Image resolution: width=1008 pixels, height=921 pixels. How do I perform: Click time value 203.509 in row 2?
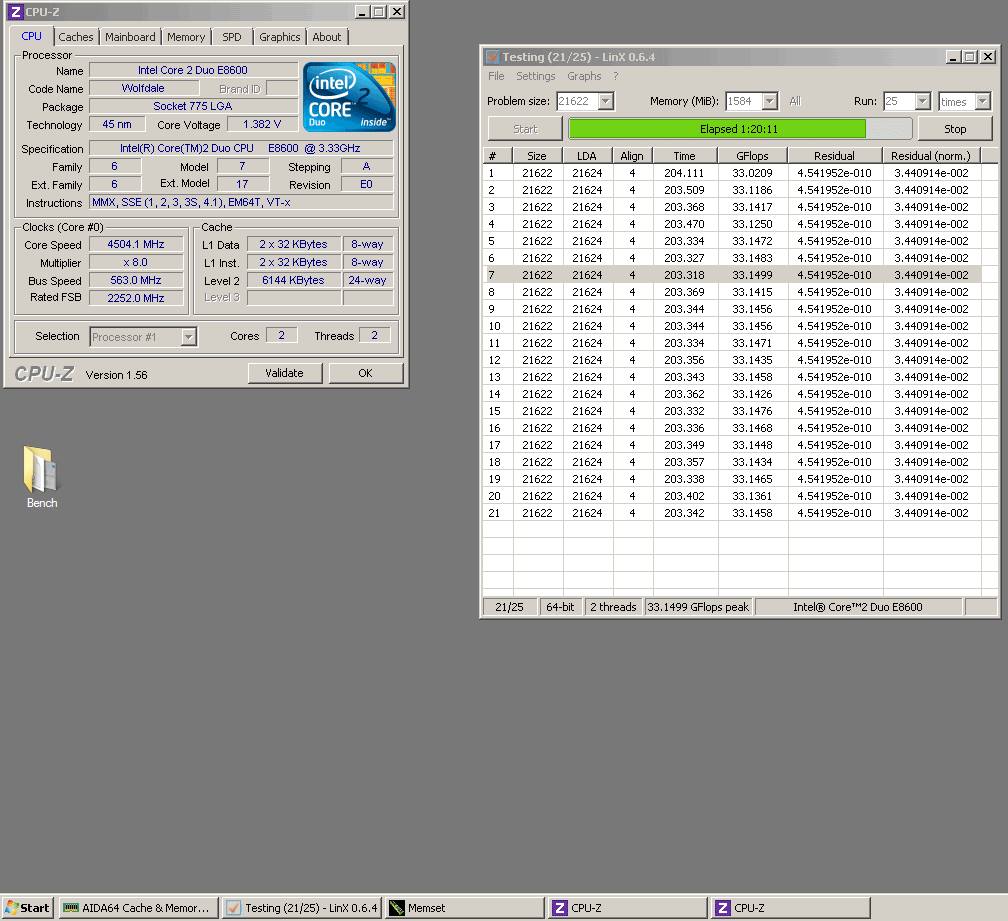click(684, 190)
